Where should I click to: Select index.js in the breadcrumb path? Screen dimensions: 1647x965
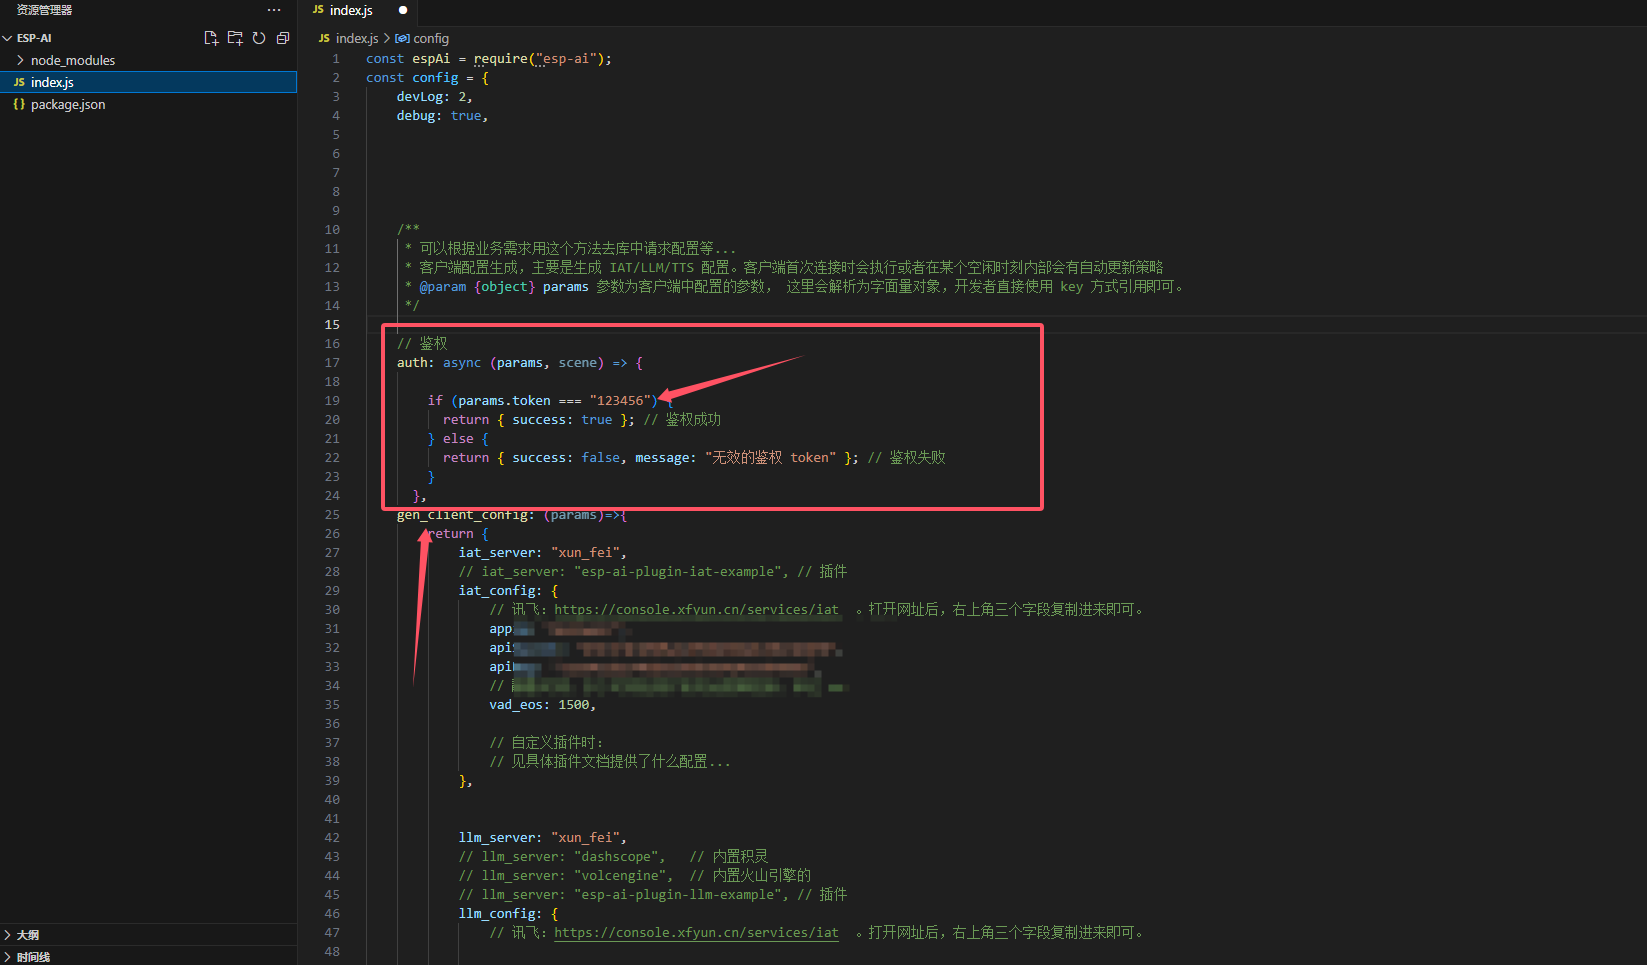tap(356, 39)
